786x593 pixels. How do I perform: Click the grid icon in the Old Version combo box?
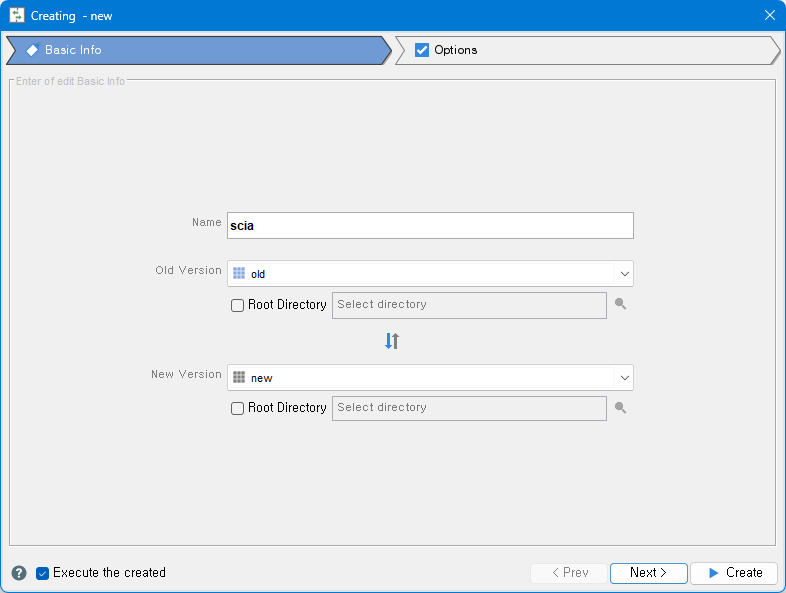(239, 274)
